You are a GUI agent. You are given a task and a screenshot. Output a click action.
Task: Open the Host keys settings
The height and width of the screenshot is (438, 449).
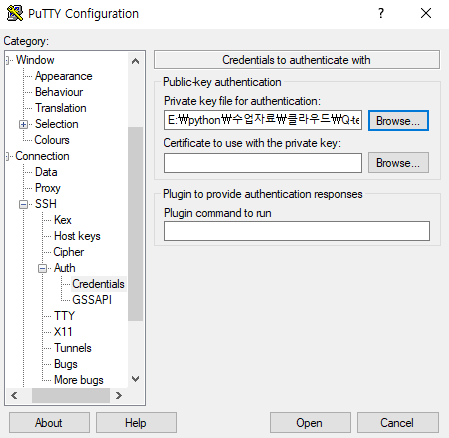(77, 236)
